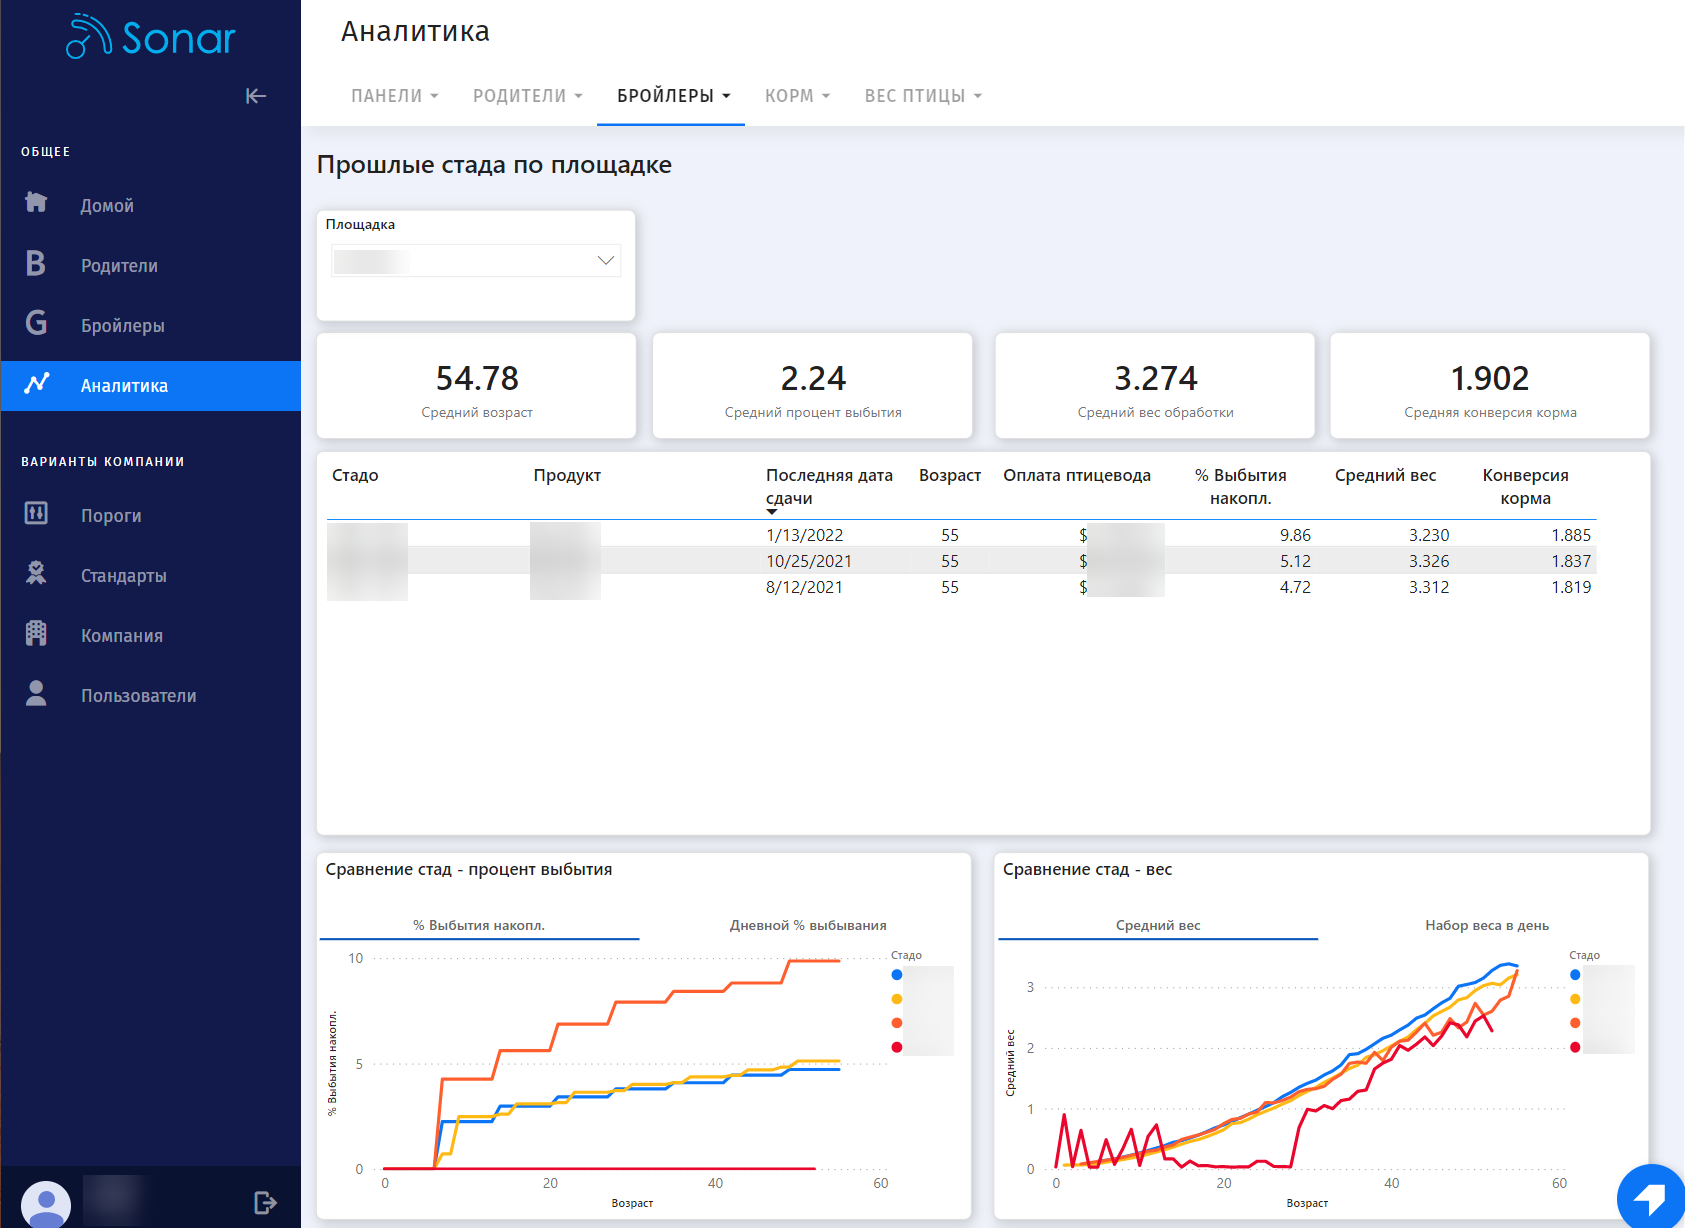Click the Площадка dropdown chevron
This screenshot has width=1685, height=1228.
click(605, 261)
